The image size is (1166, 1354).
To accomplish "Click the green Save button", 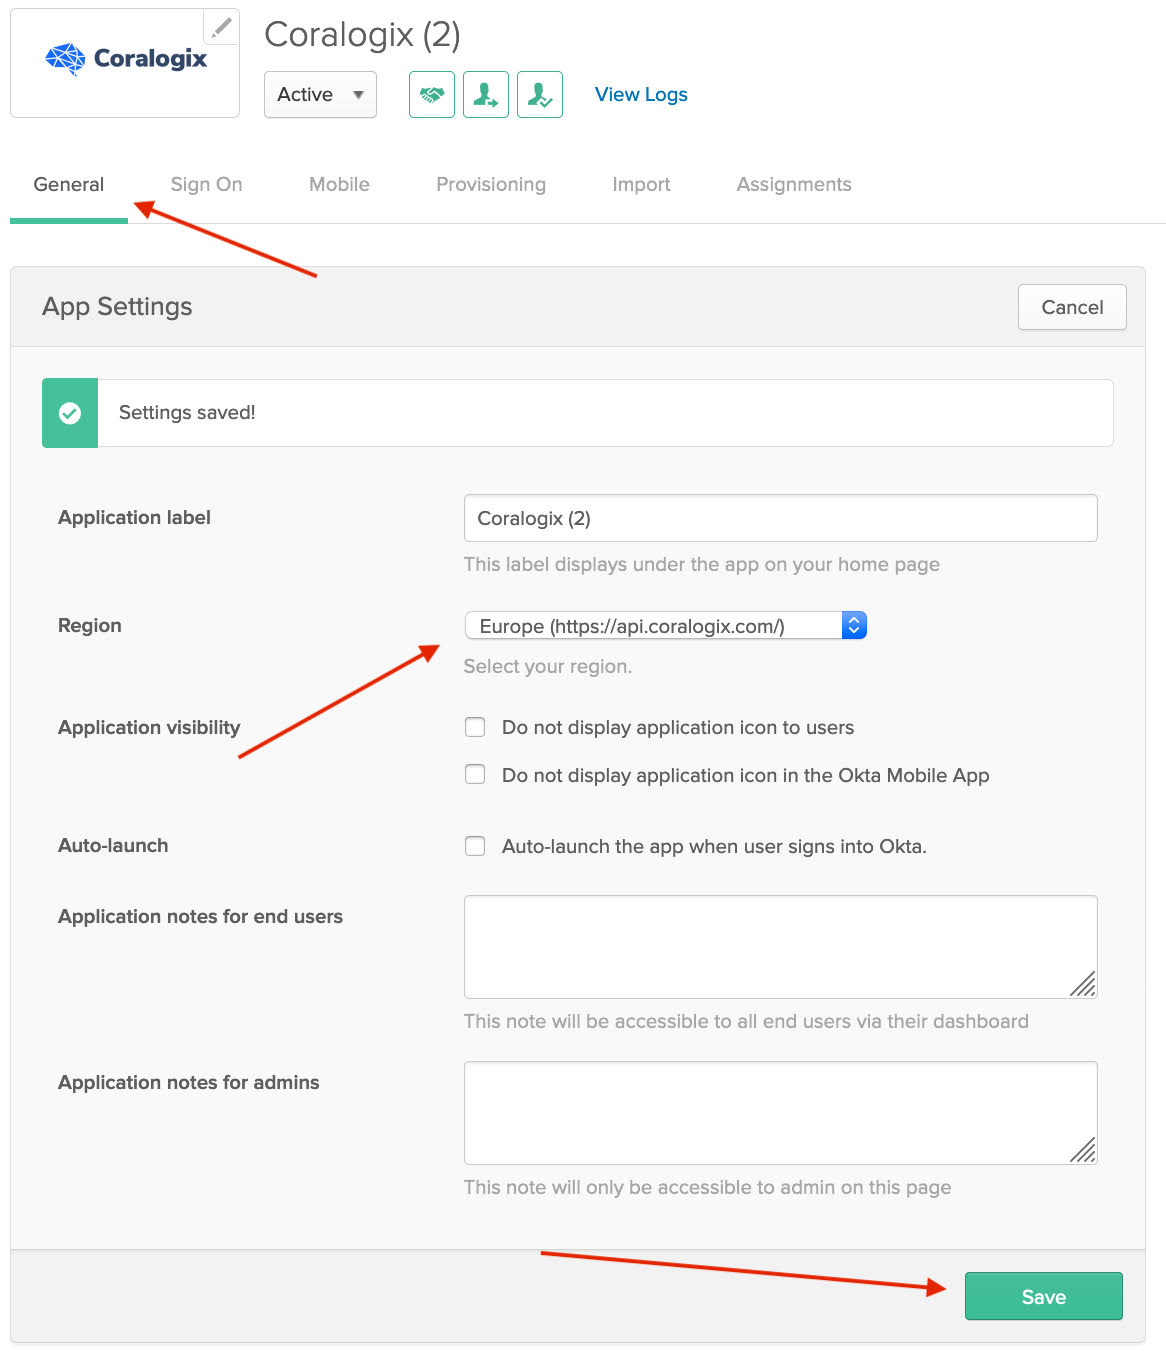I will (x=1044, y=1296).
